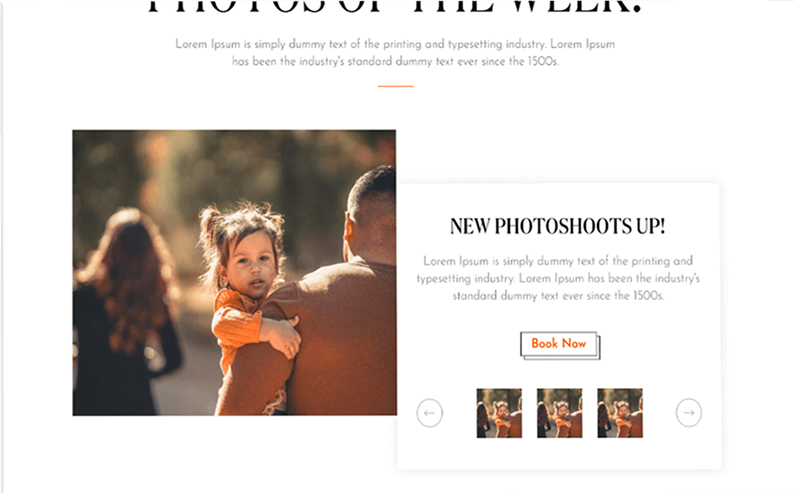Click the girl's orange sleeve in the photo
The image size is (794, 493).
click(237, 324)
